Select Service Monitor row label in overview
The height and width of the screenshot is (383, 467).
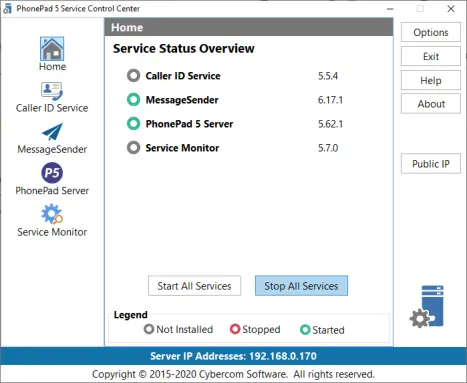pyautogui.click(x=182, y=148)
